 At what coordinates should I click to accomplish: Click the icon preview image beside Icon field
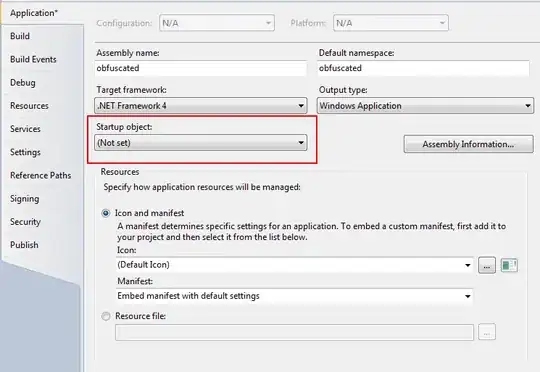[x=509, y=265]
